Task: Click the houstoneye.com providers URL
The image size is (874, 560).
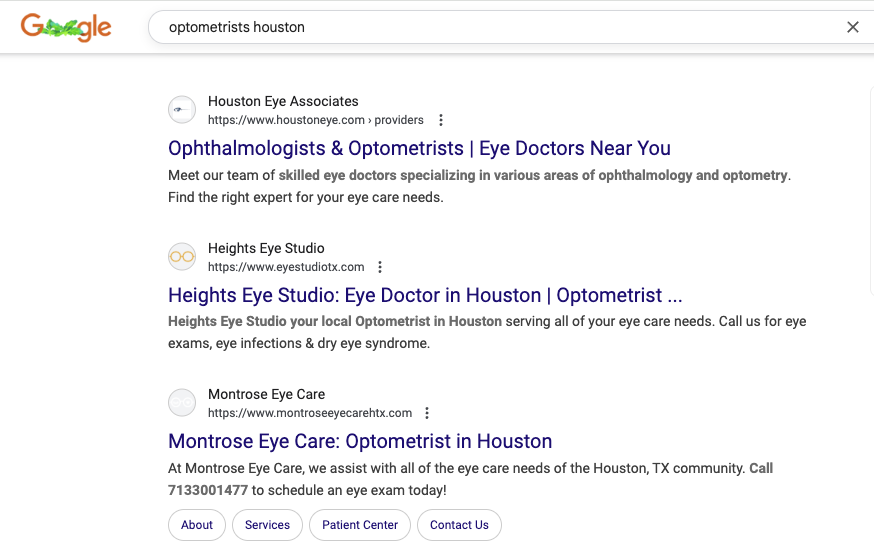Action: click(315, 120)
